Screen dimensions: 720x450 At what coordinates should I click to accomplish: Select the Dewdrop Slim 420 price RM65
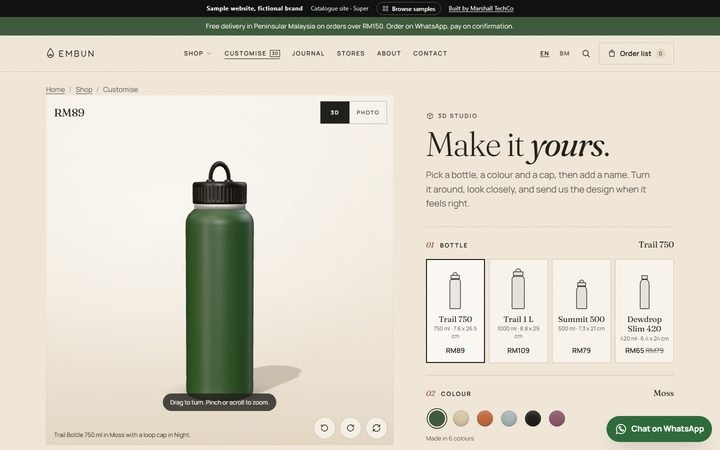[x=635, y=350]
